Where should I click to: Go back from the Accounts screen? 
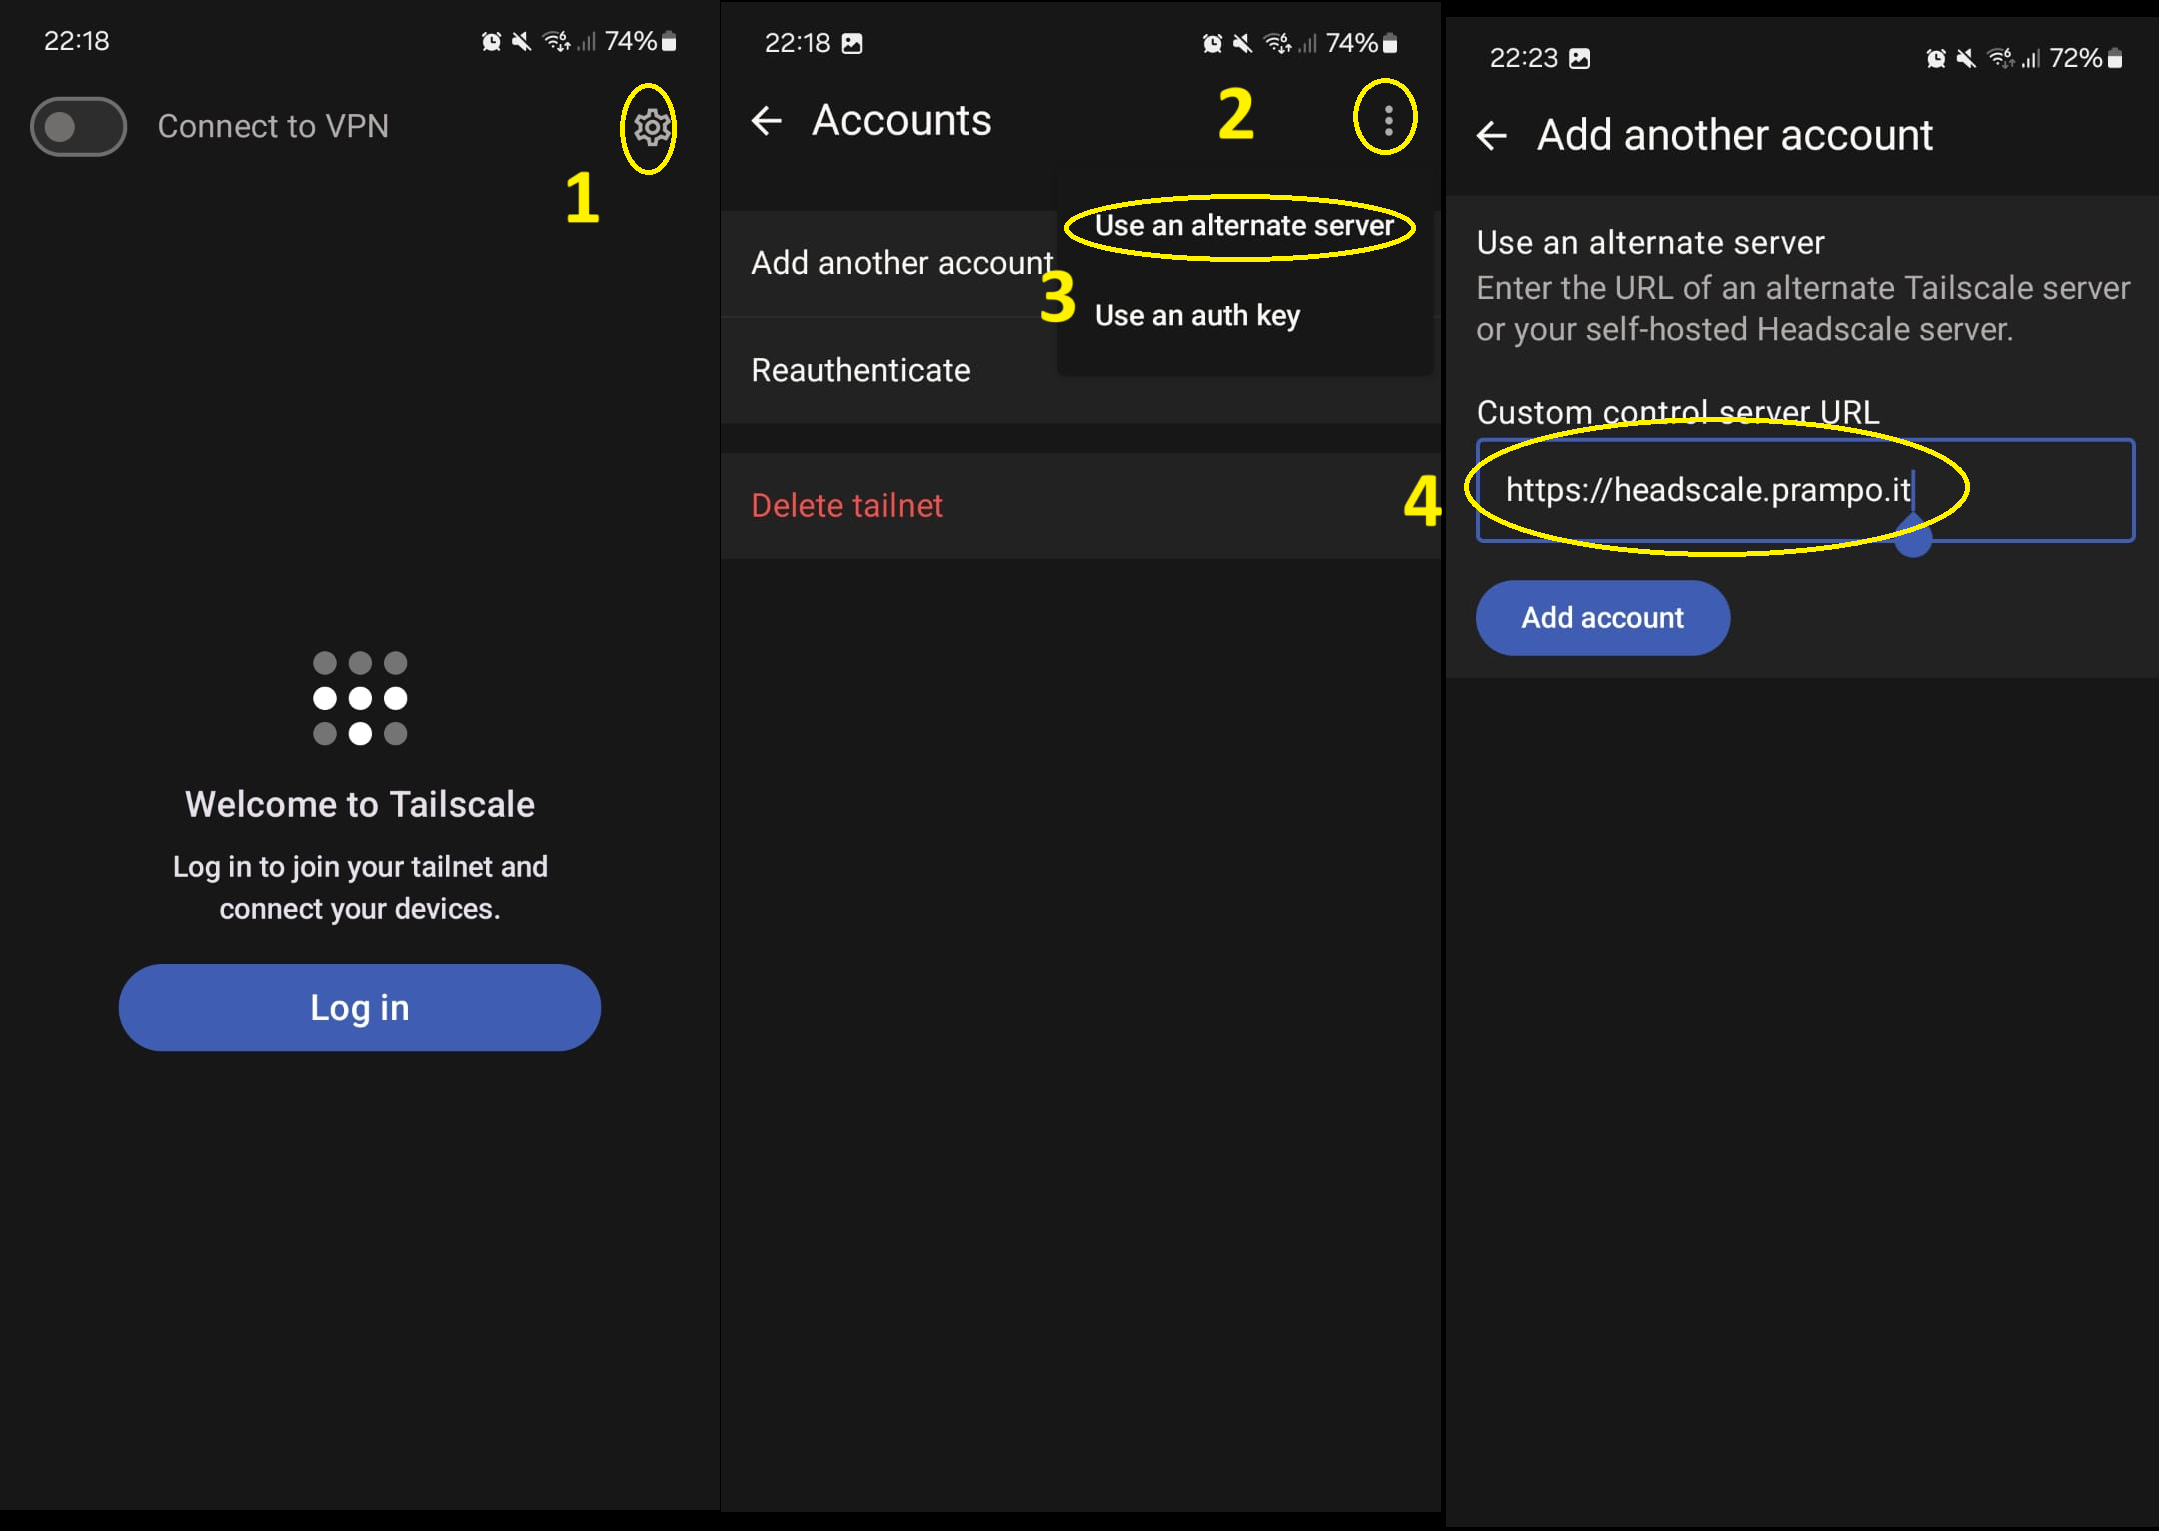pyautogui.click(x=767, y=121)
